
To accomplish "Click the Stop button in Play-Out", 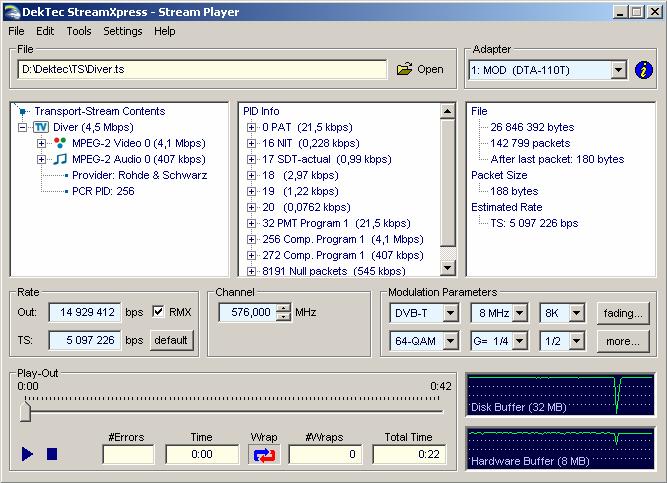I will click(x=52, y=454).
